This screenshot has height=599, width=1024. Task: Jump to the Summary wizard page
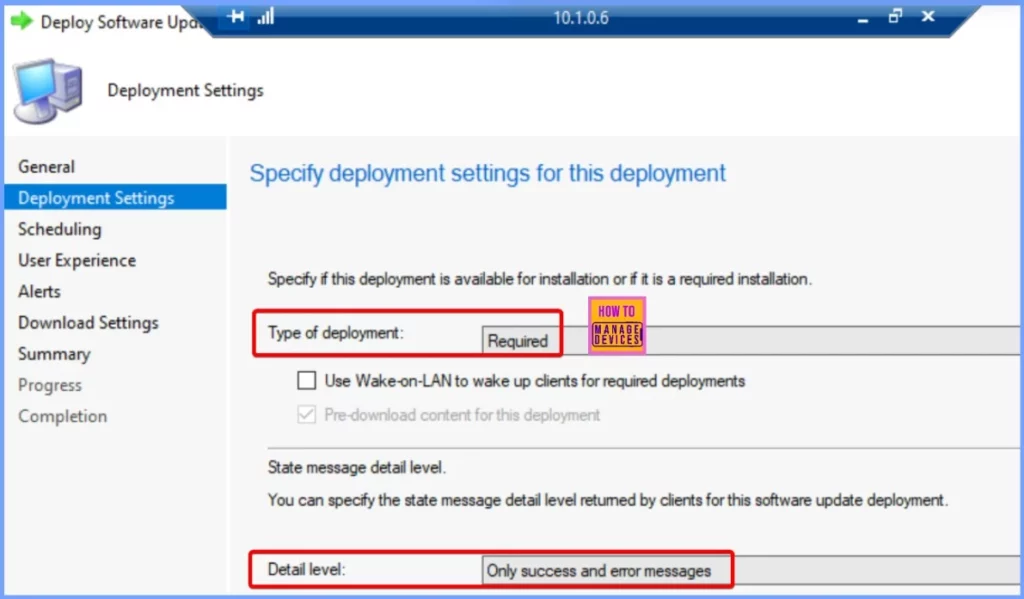54,354
